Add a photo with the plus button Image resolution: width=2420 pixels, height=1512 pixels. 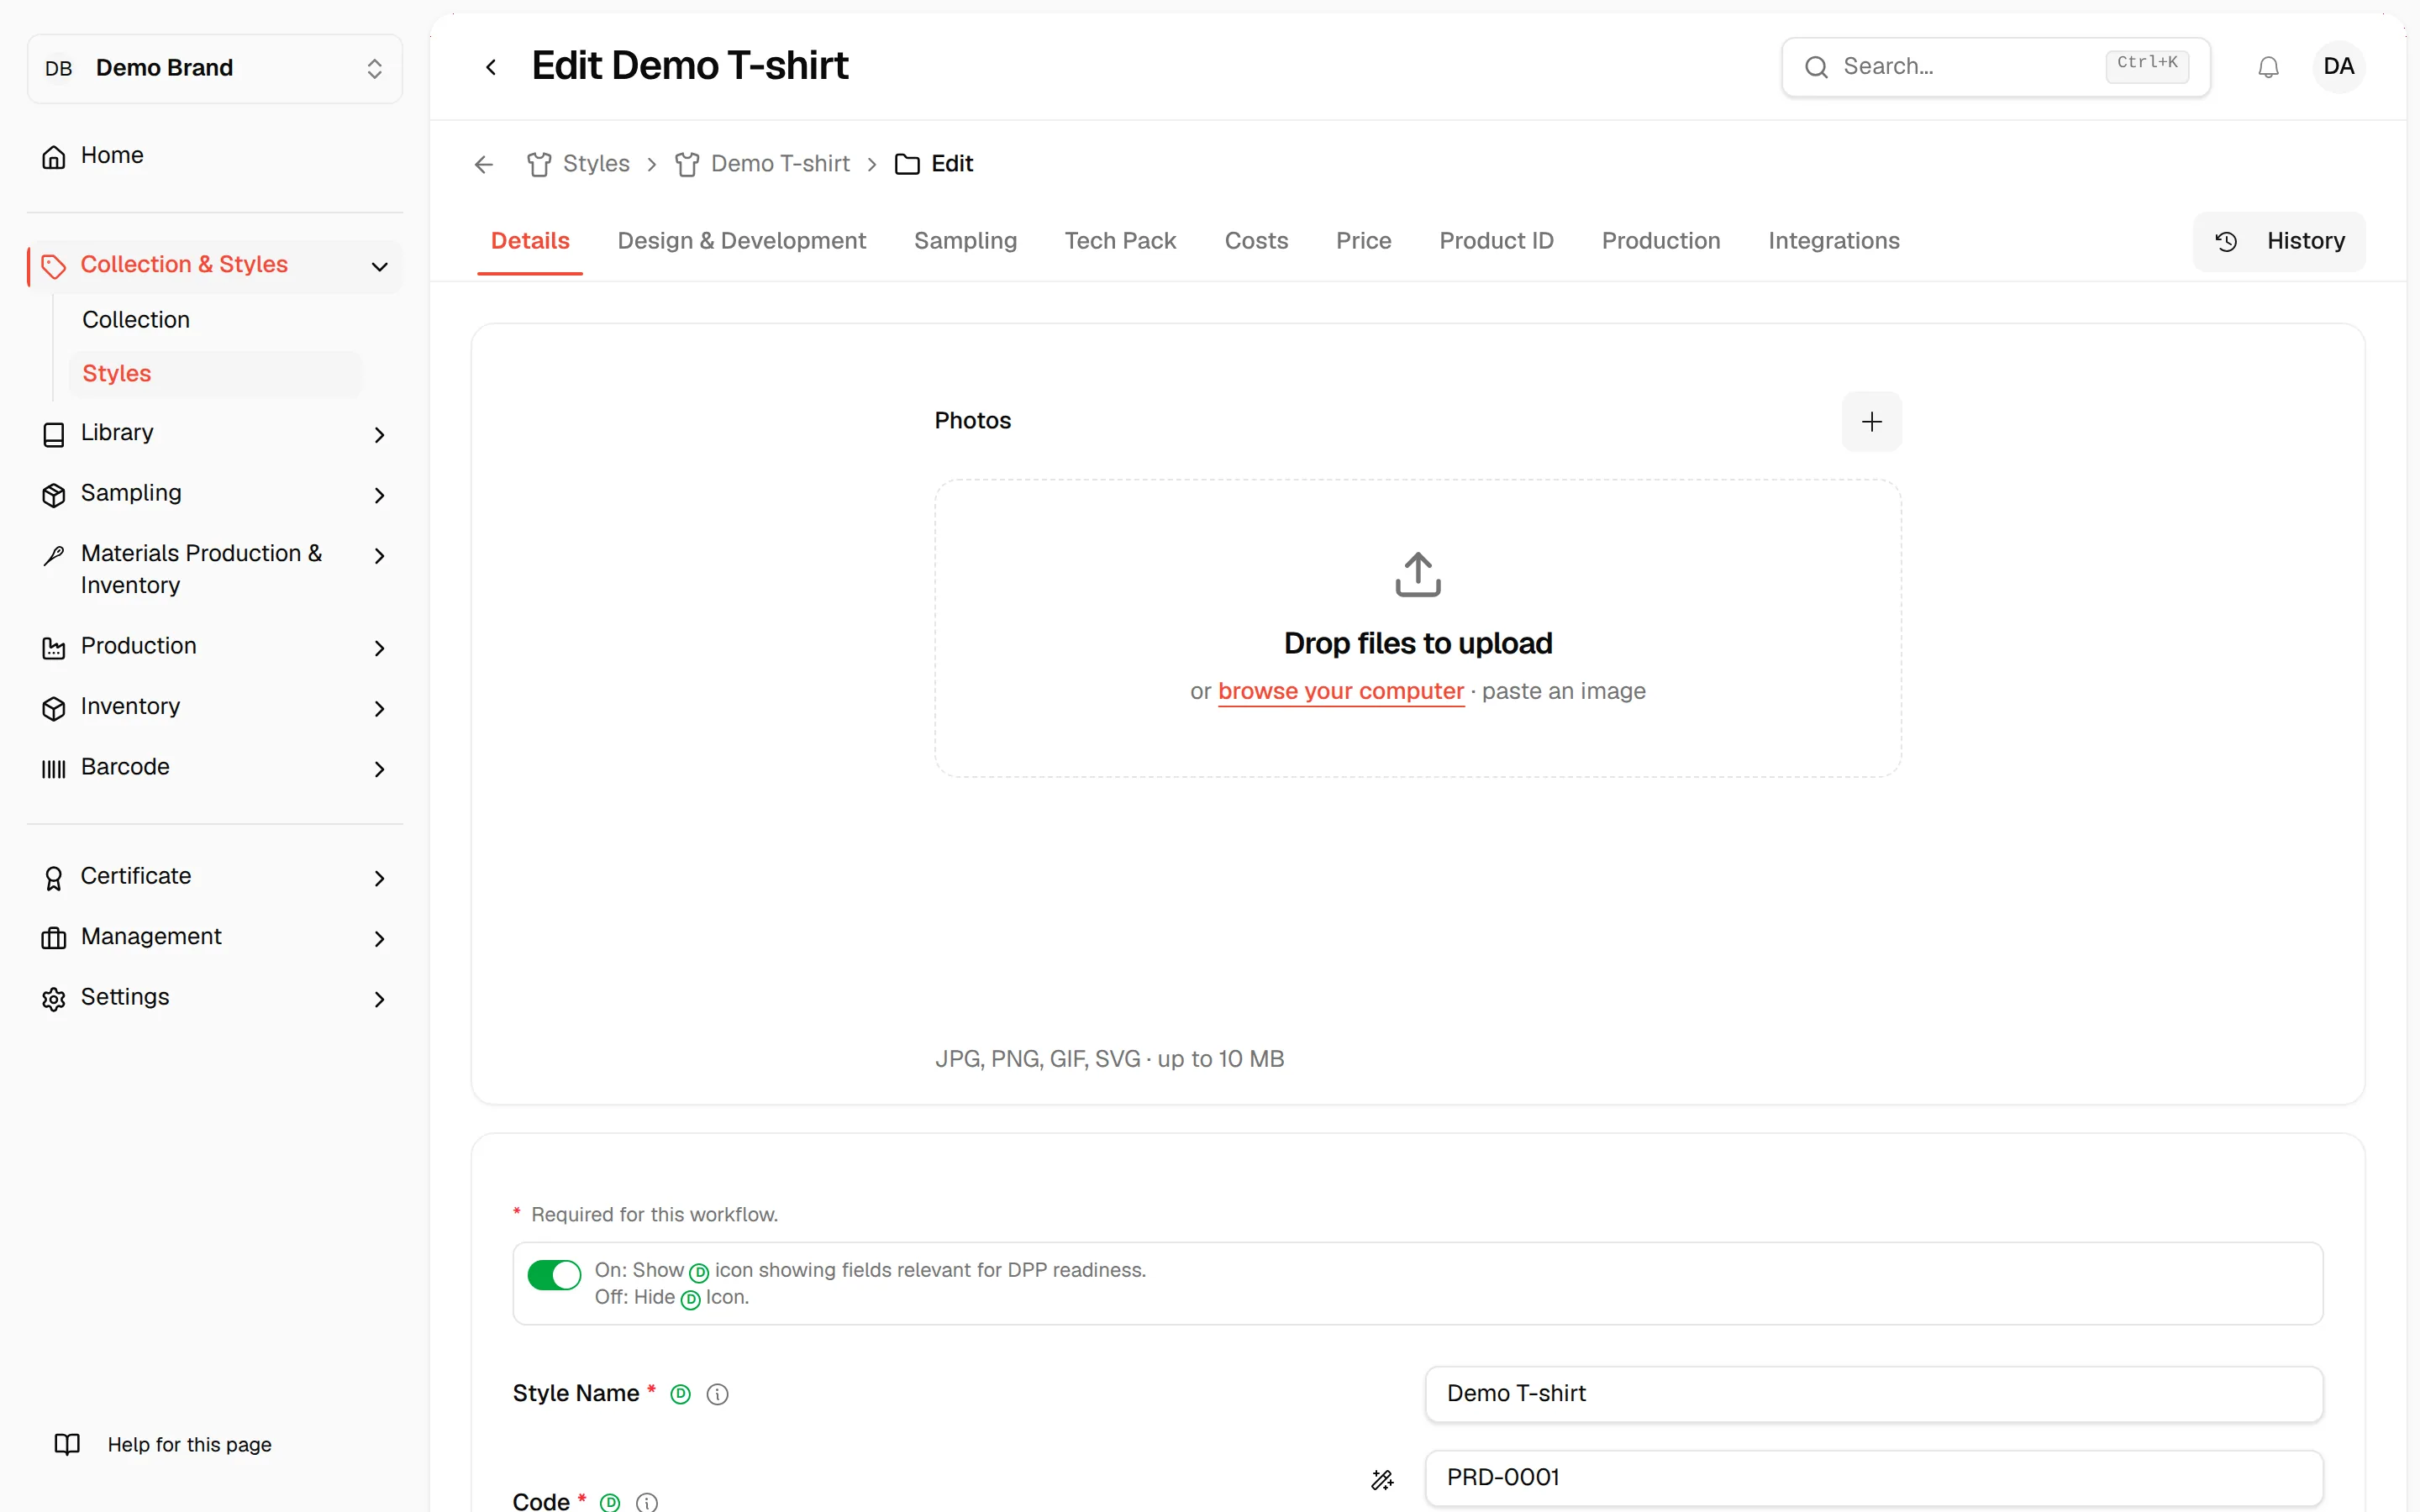pyautogui.click(x=1871, y=422)
